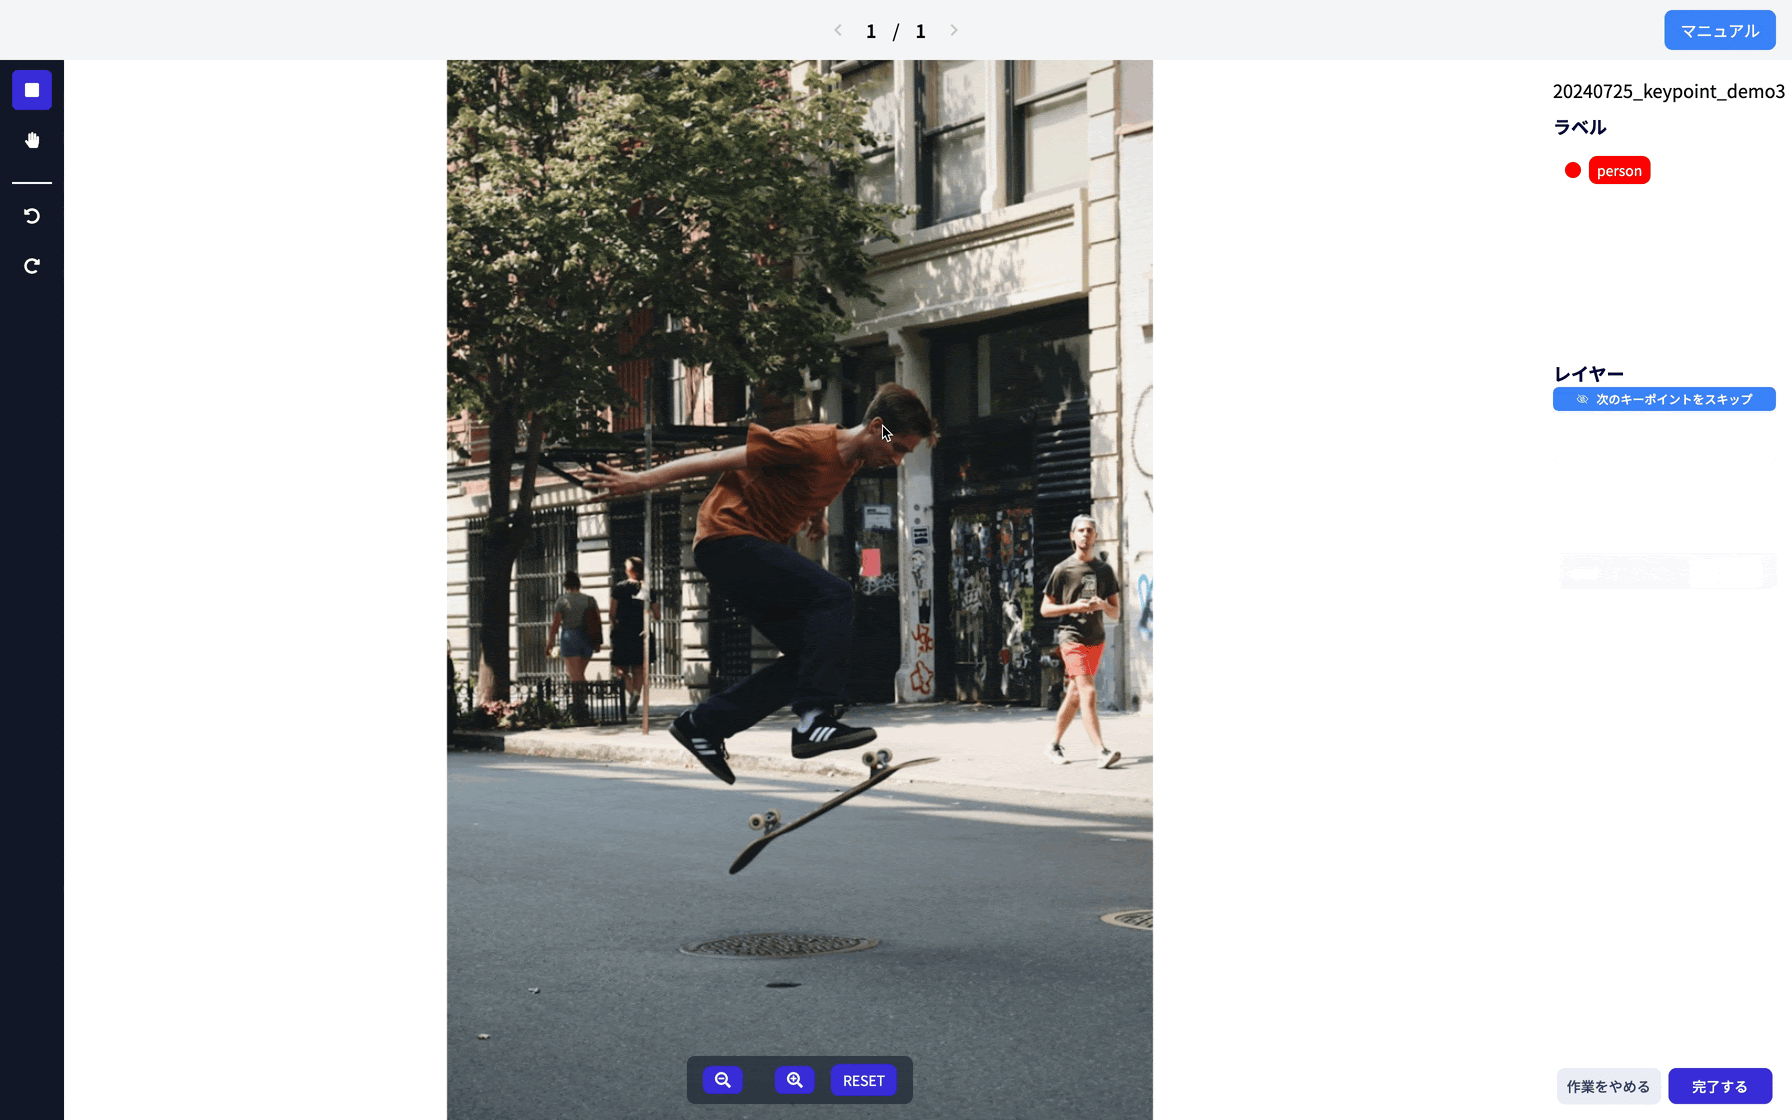Zoom in with the plus magnifier
1792x1120 pixels.
point(794,1080)
